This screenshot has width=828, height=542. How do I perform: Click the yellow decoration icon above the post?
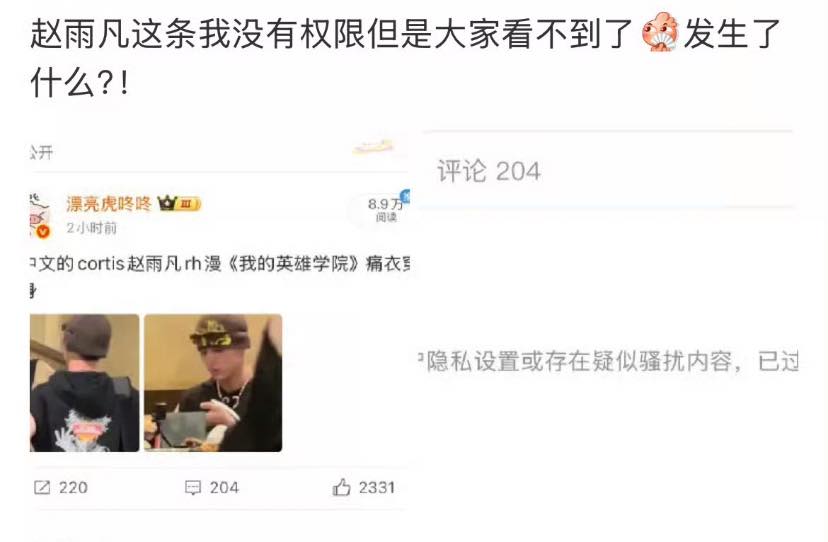373,147
